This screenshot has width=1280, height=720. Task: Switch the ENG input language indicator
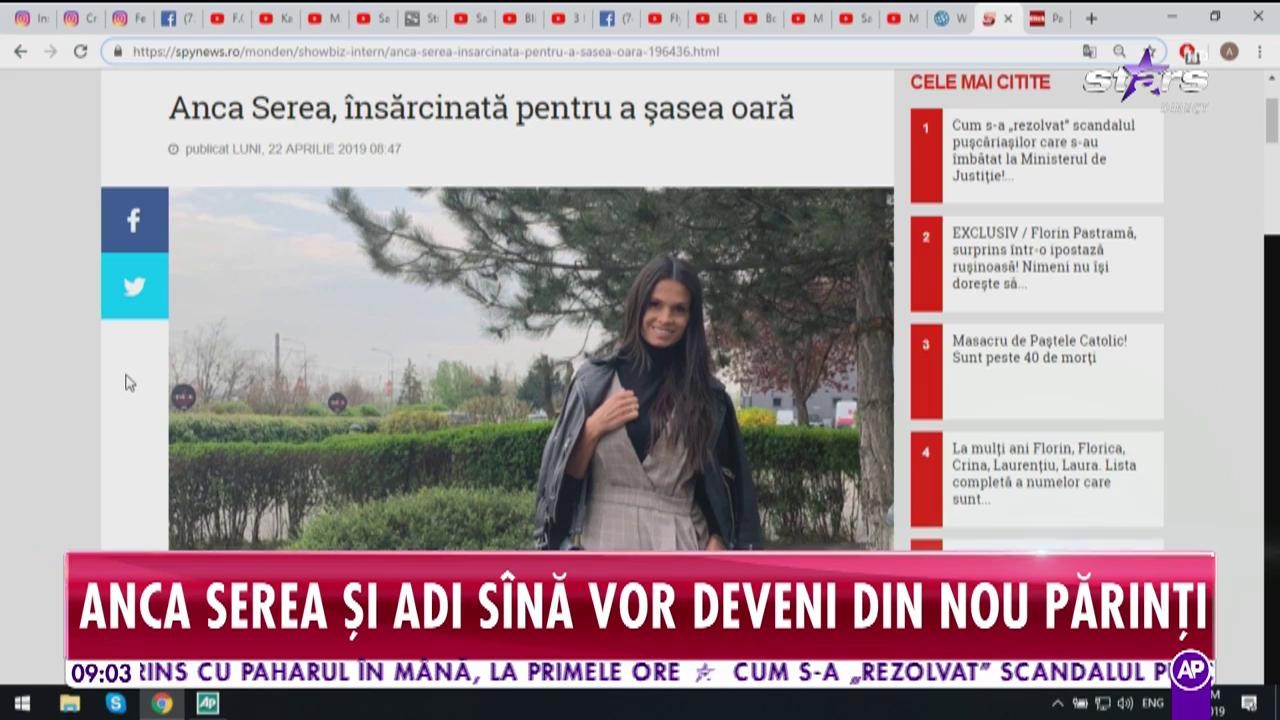1154,703
